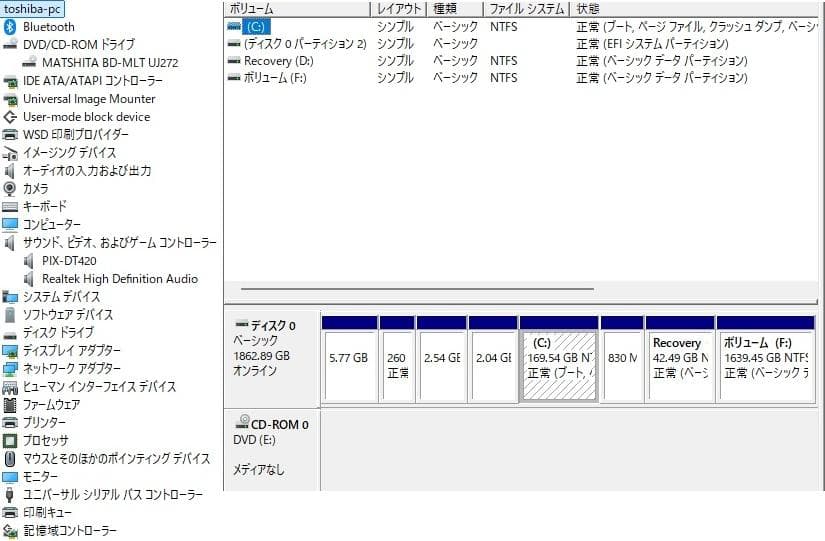The height and width of the screenshot is (541, 825).
Task: Select the 260 MB partition block
Action: click(x=397, y=359)
